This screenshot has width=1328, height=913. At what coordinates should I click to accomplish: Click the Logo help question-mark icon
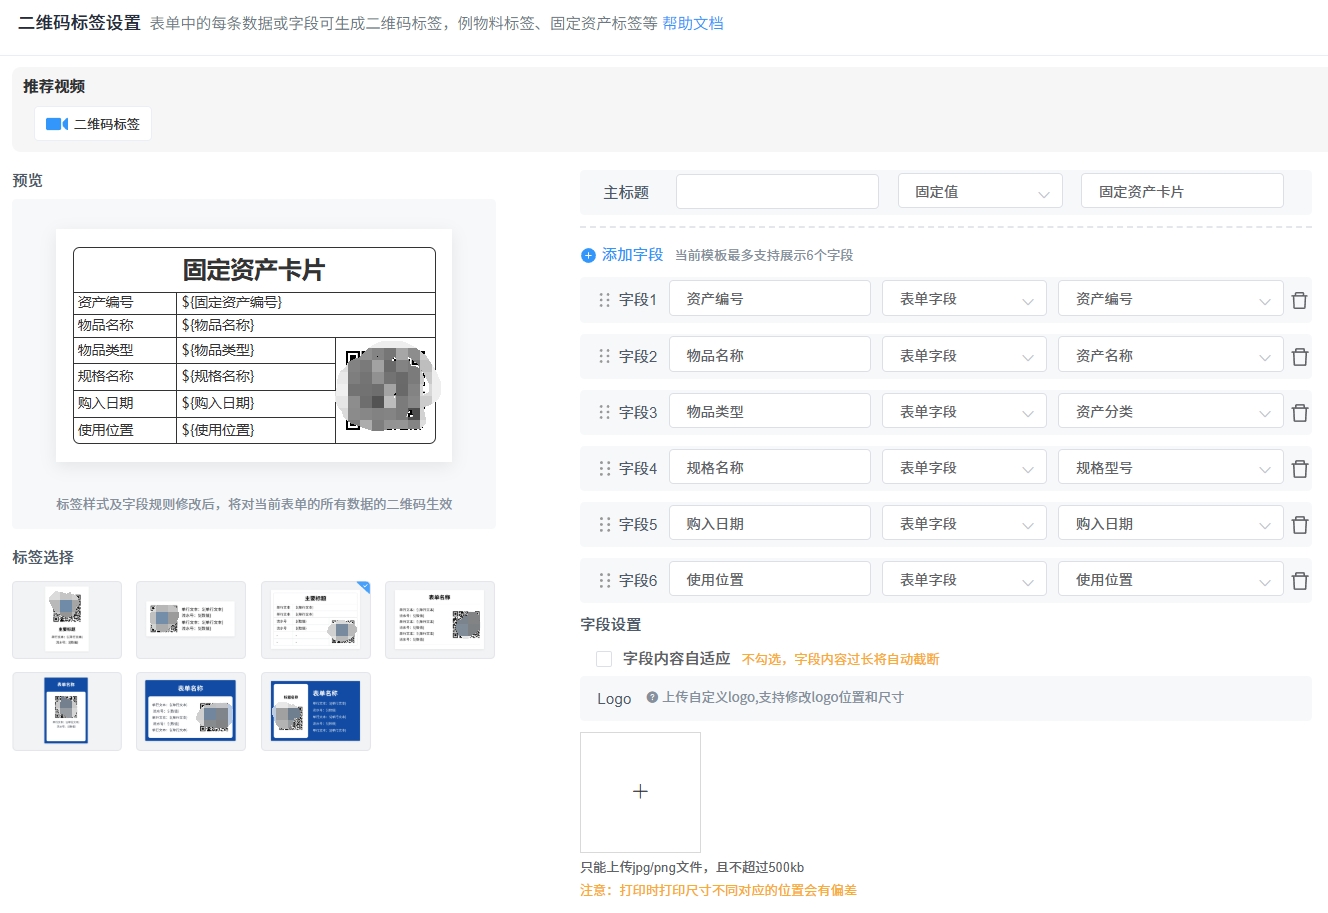652,697
